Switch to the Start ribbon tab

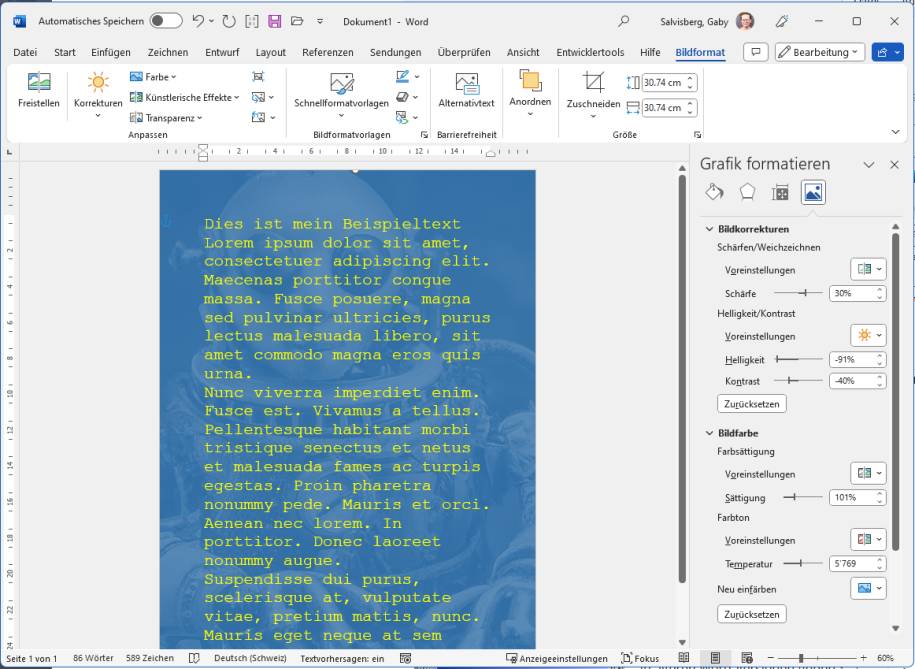point(63,52)
